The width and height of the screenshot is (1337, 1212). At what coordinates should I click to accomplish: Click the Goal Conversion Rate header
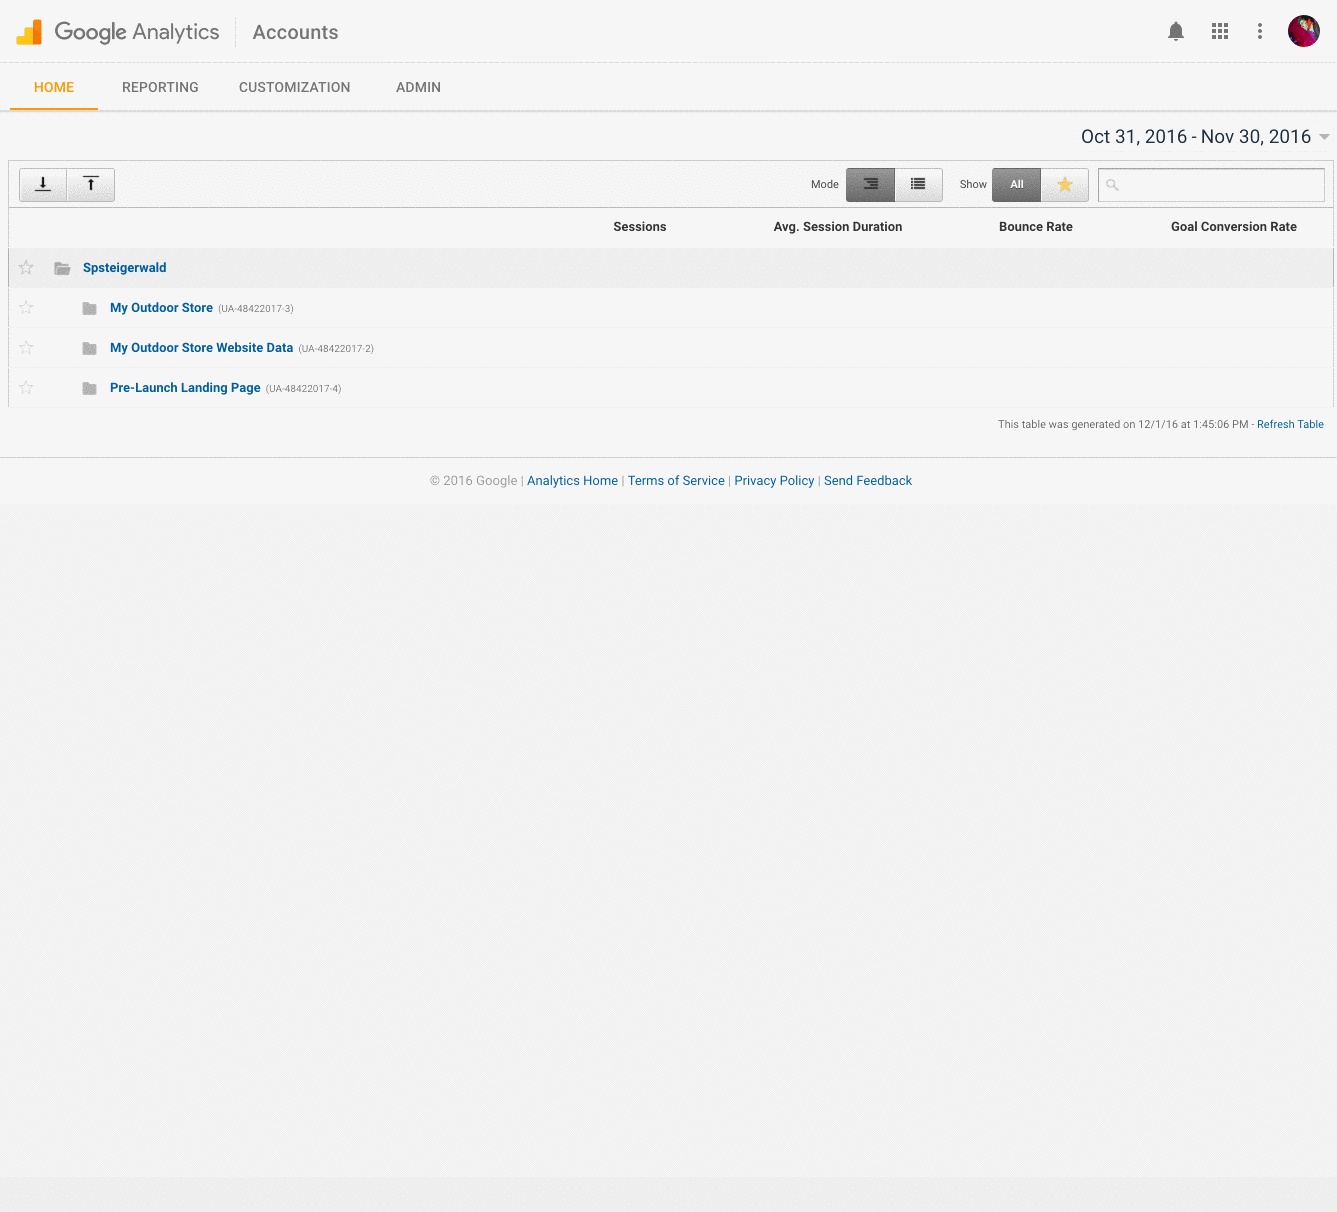click(x=1234, y=227)
